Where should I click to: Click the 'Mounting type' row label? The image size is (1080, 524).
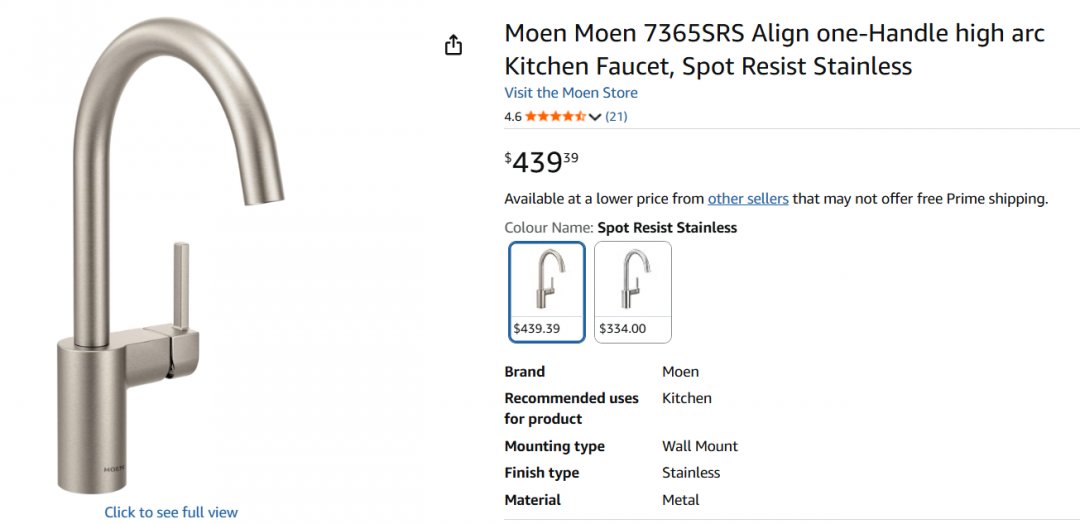[554, 446]
